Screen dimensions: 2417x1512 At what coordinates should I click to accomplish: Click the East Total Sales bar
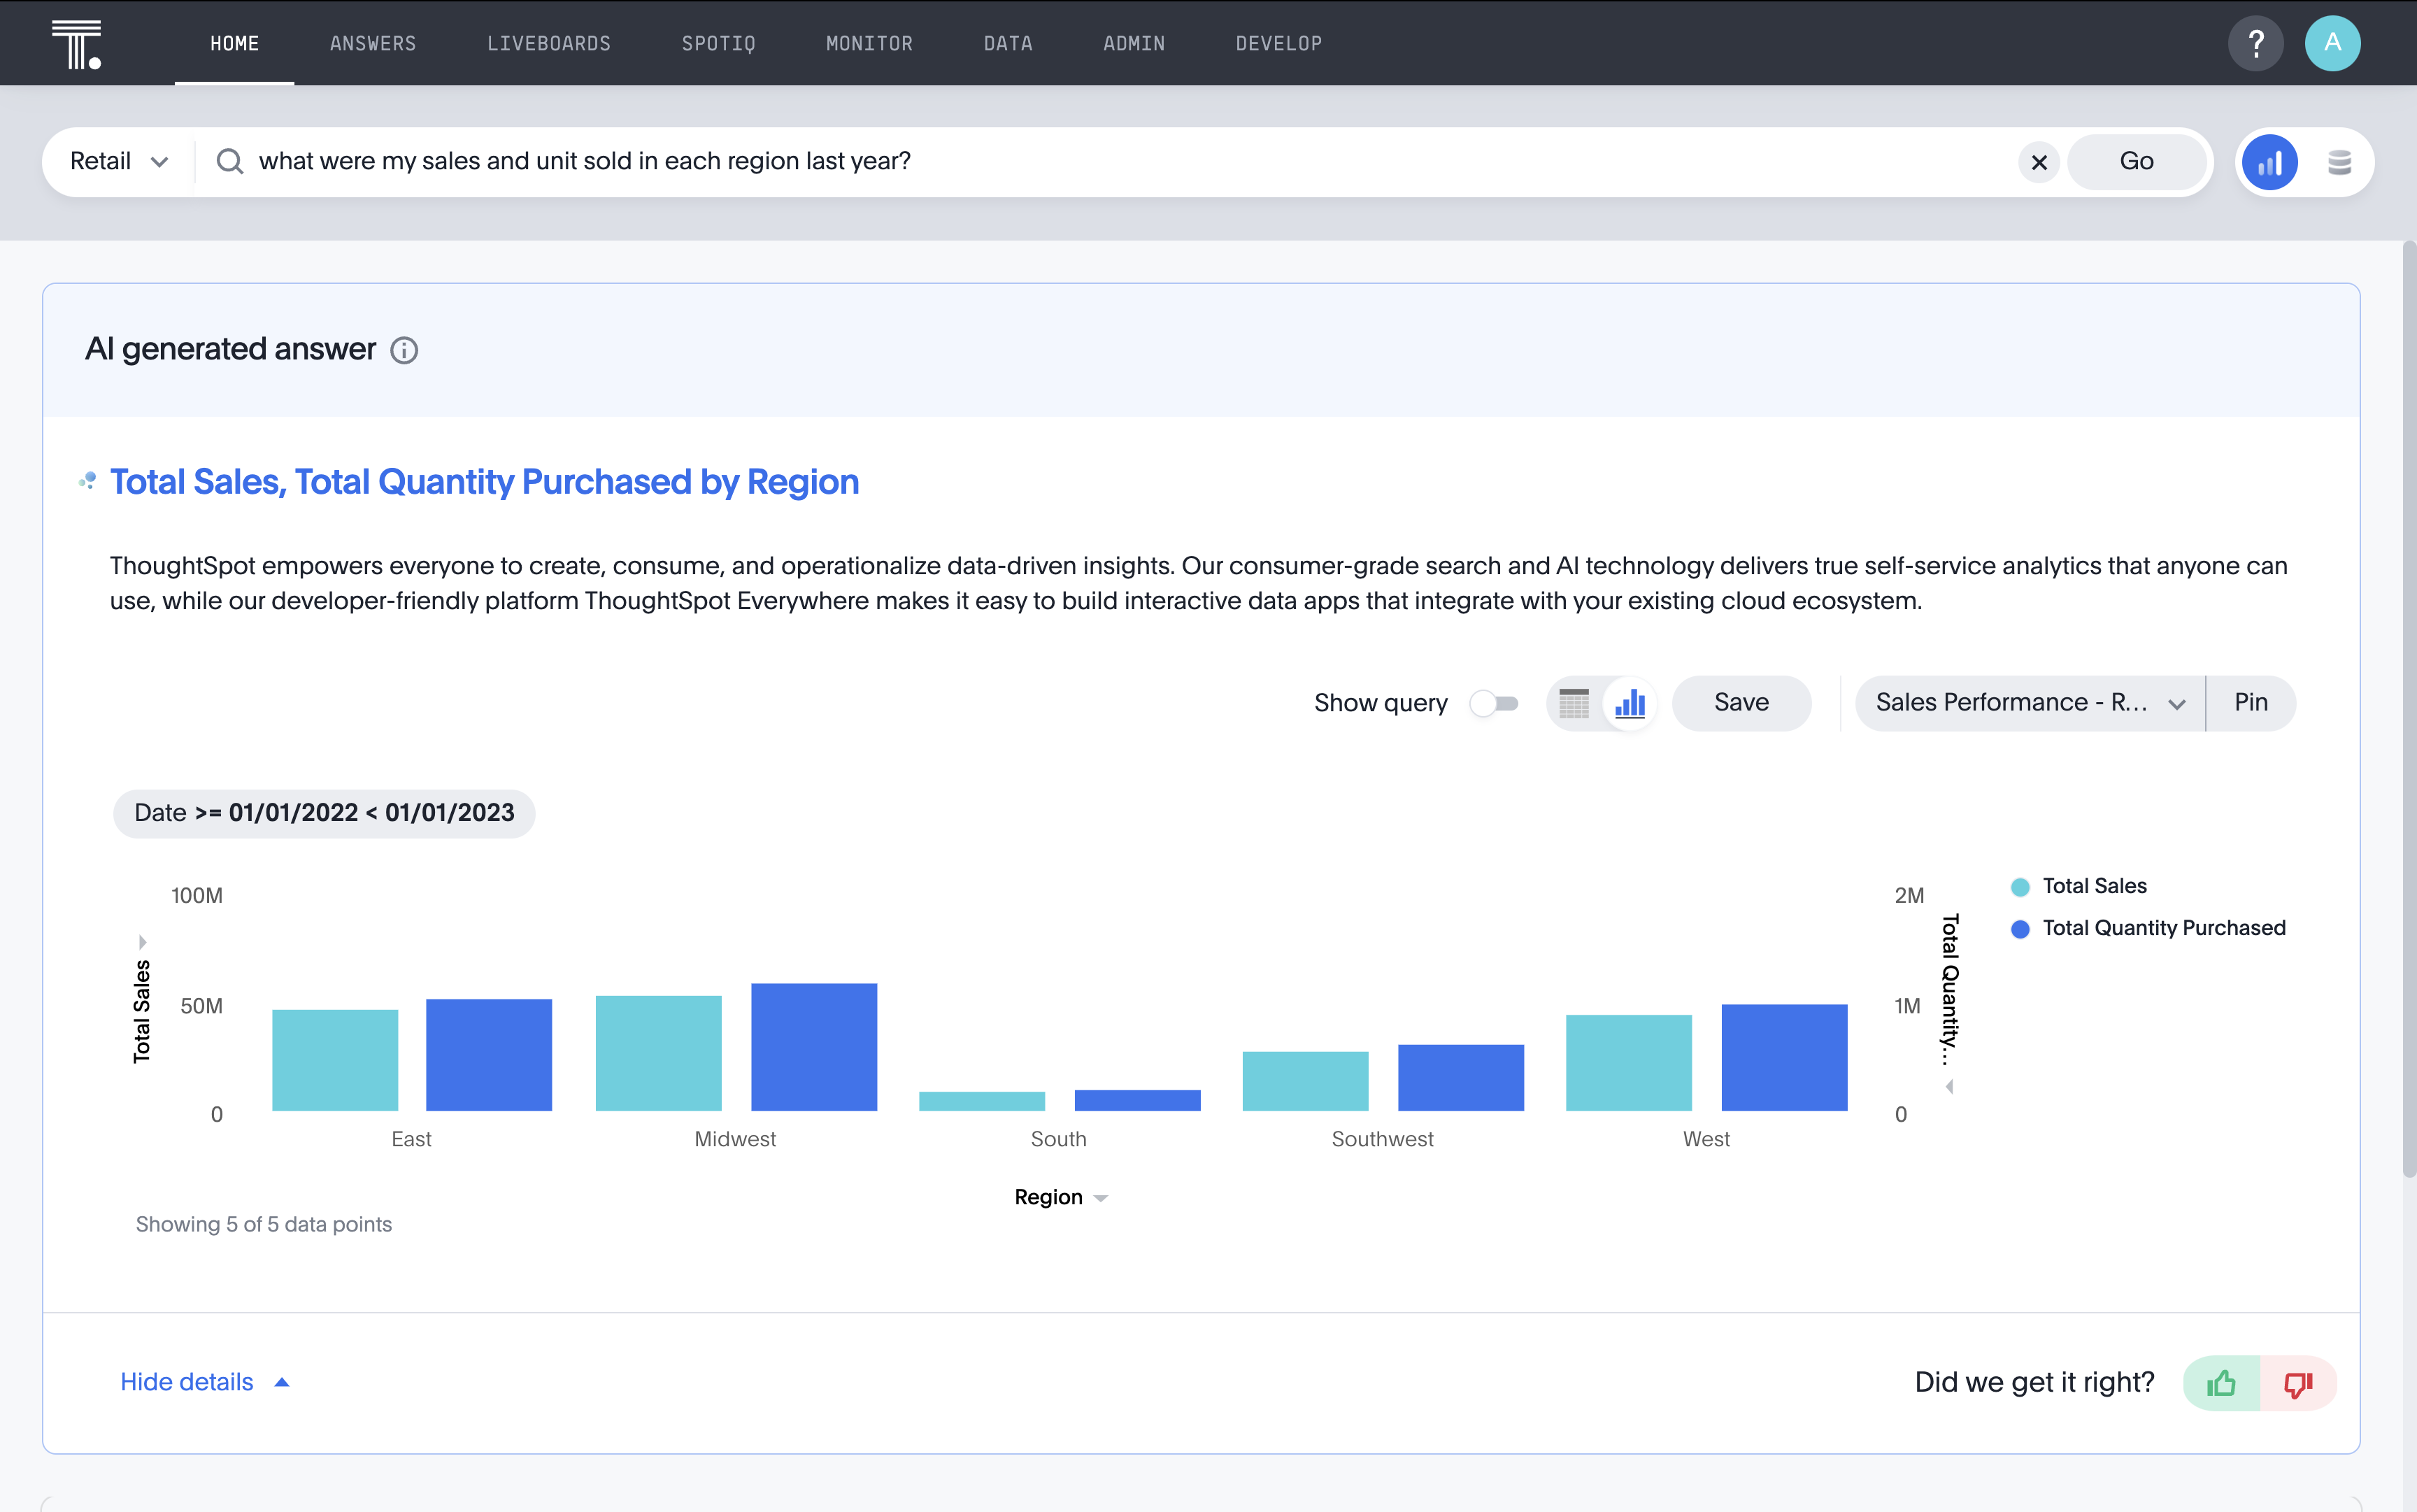pos(335,1060)
